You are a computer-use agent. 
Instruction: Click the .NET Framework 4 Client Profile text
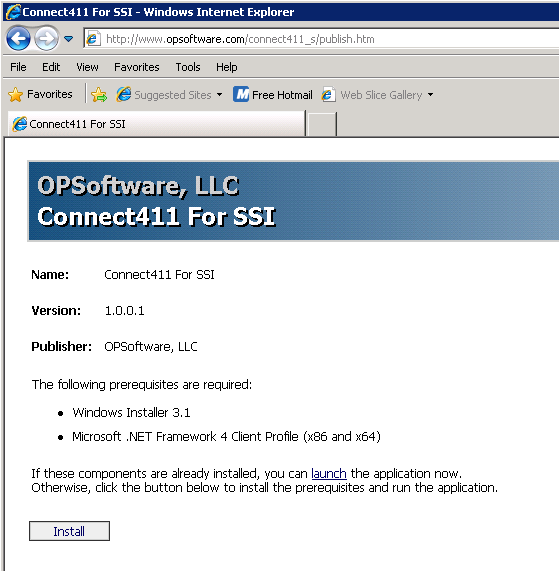(x=226, y=436)
